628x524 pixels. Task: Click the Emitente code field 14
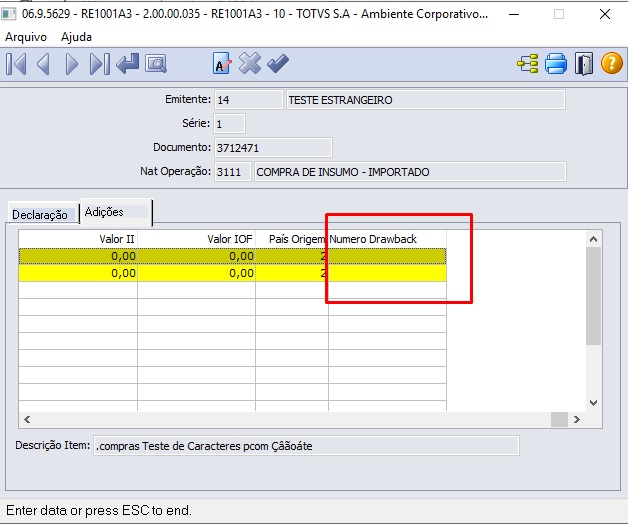249,100
